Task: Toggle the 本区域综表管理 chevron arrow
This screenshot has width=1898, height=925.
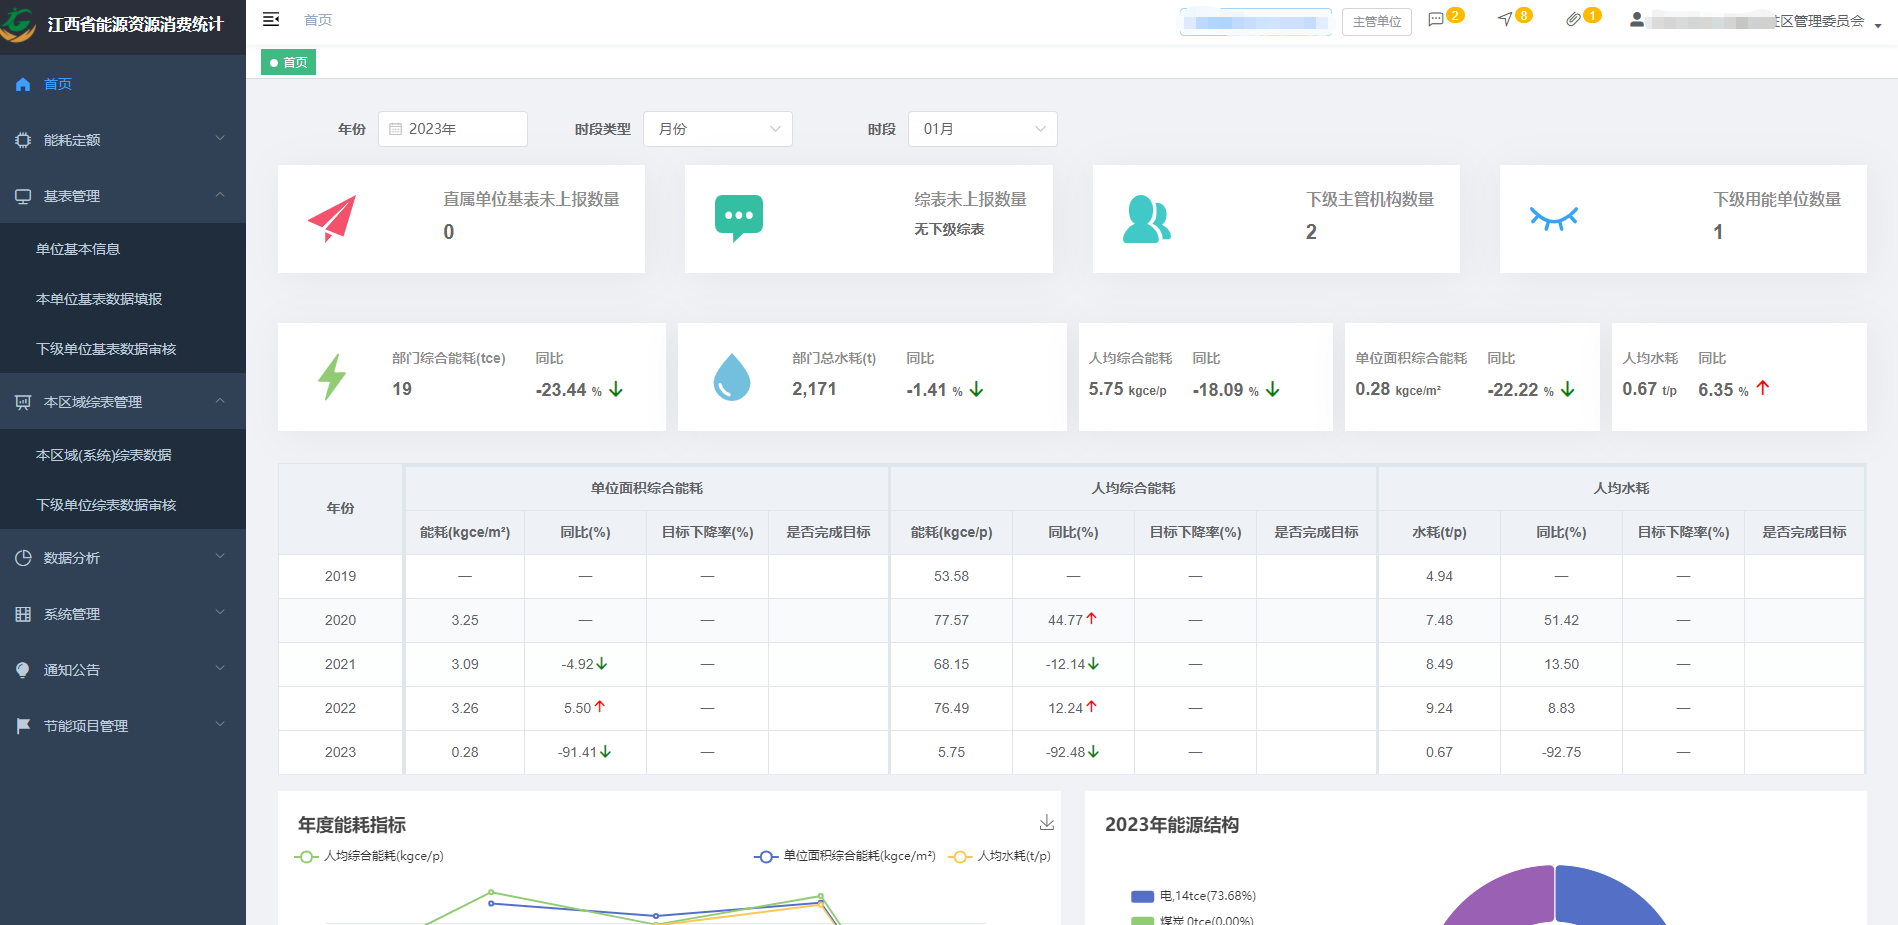Action: (x=220, y=401)
